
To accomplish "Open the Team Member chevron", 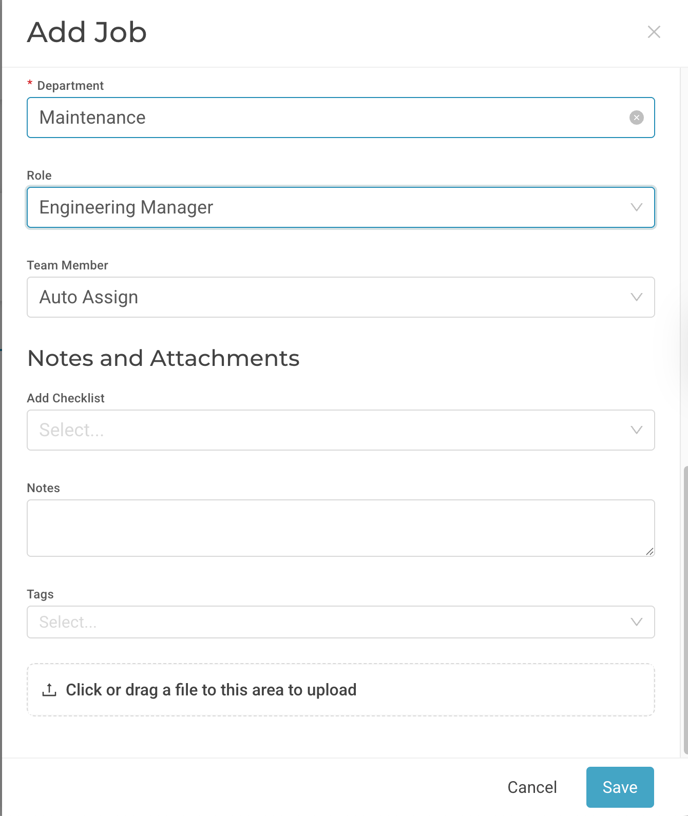I will click(636, 297).
